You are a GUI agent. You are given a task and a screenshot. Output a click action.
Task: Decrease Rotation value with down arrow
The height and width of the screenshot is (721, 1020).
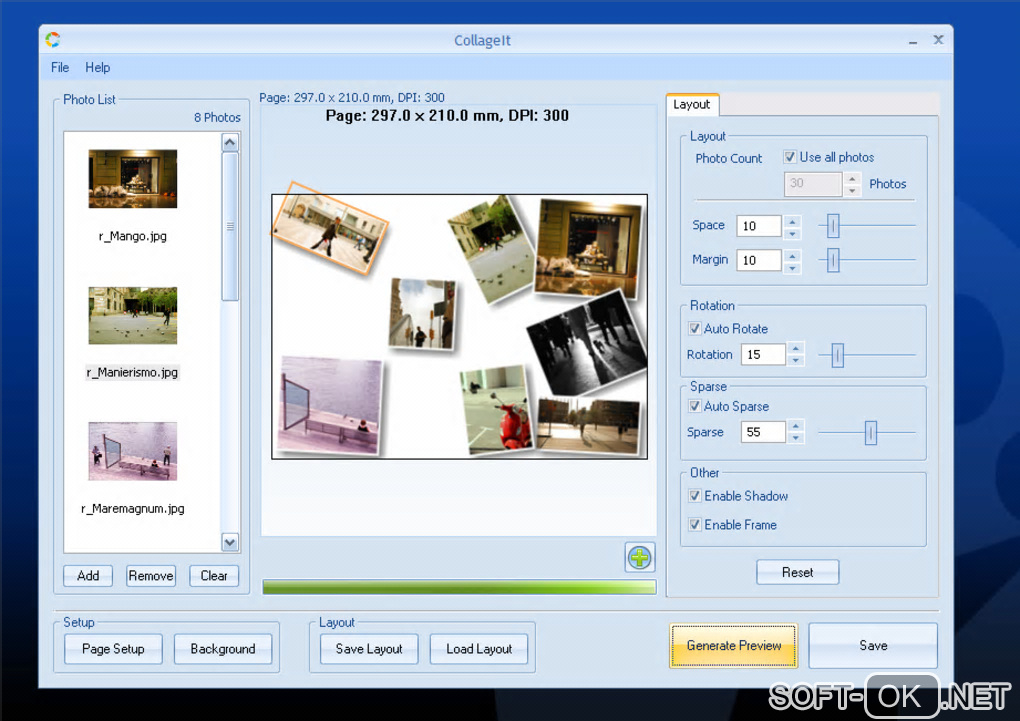(x=796, y=360)
